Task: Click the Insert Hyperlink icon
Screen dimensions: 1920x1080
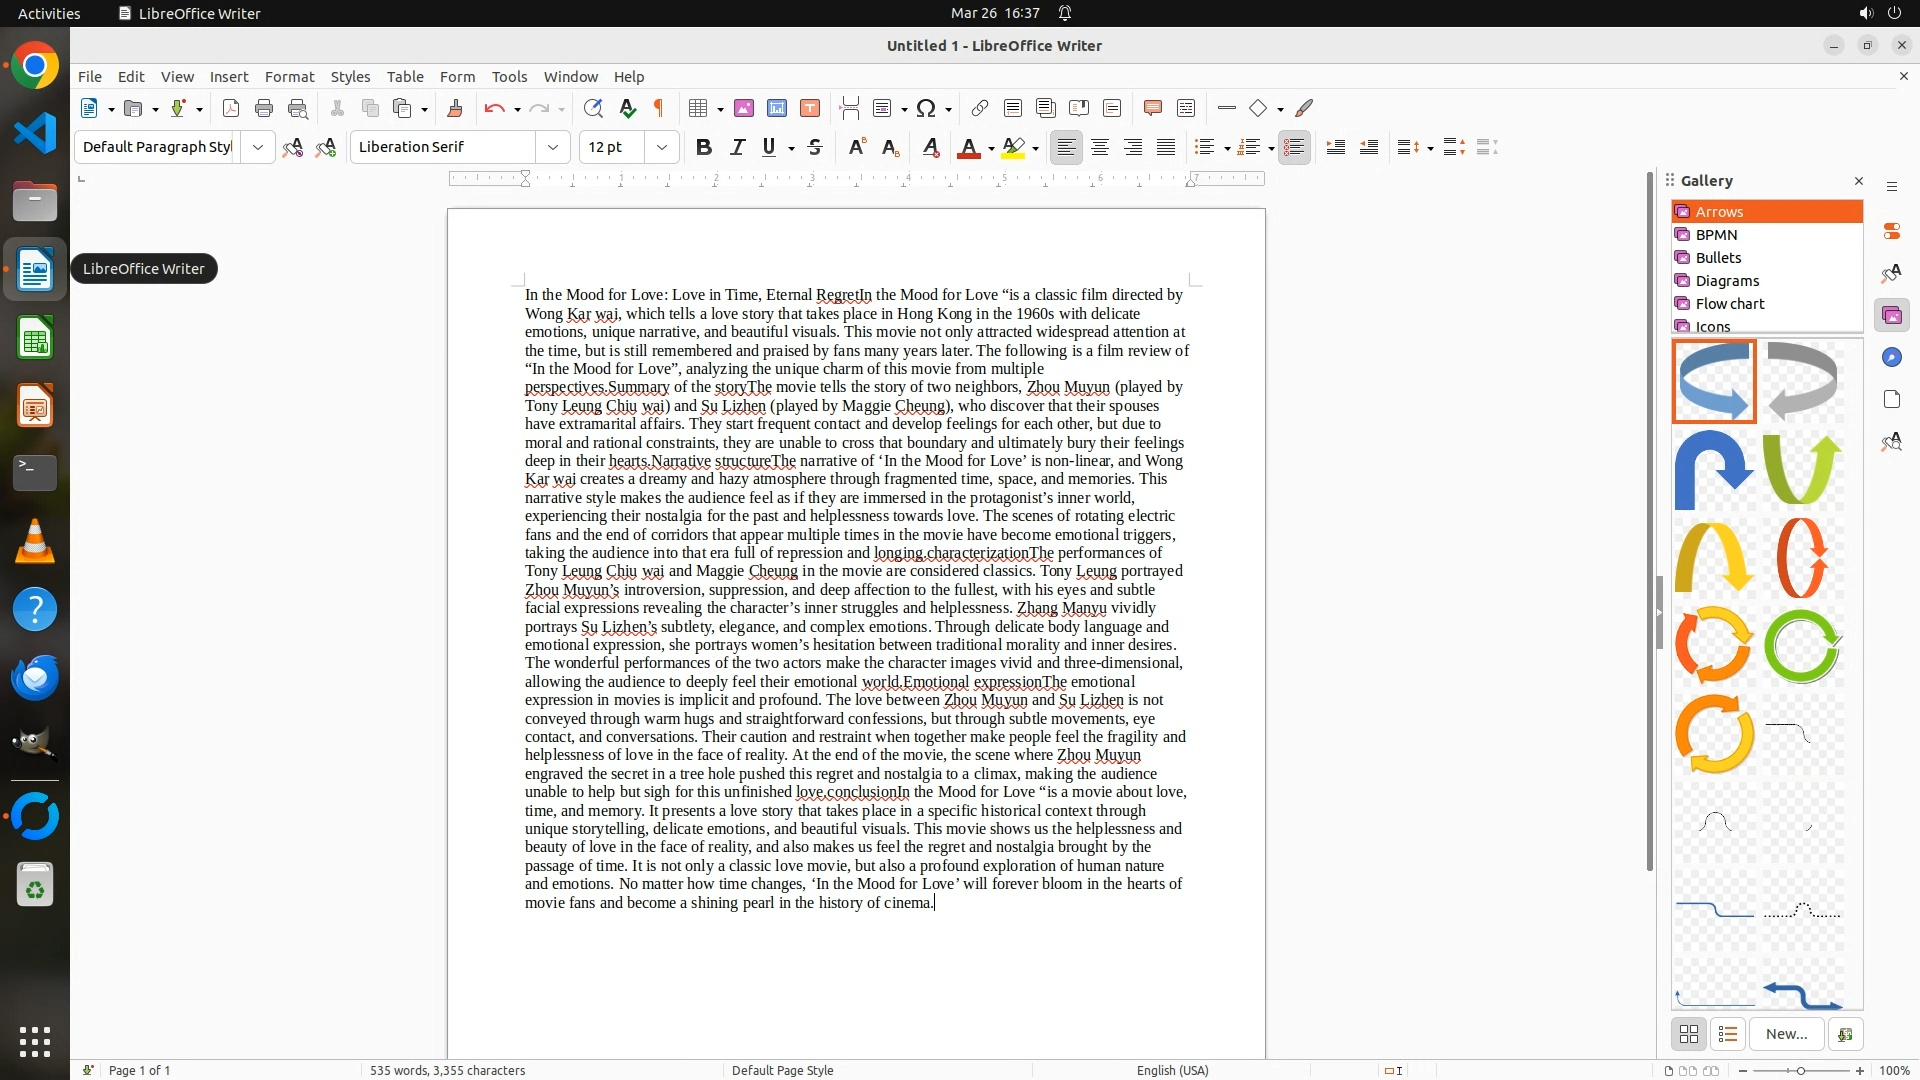Action: point(980,108)
